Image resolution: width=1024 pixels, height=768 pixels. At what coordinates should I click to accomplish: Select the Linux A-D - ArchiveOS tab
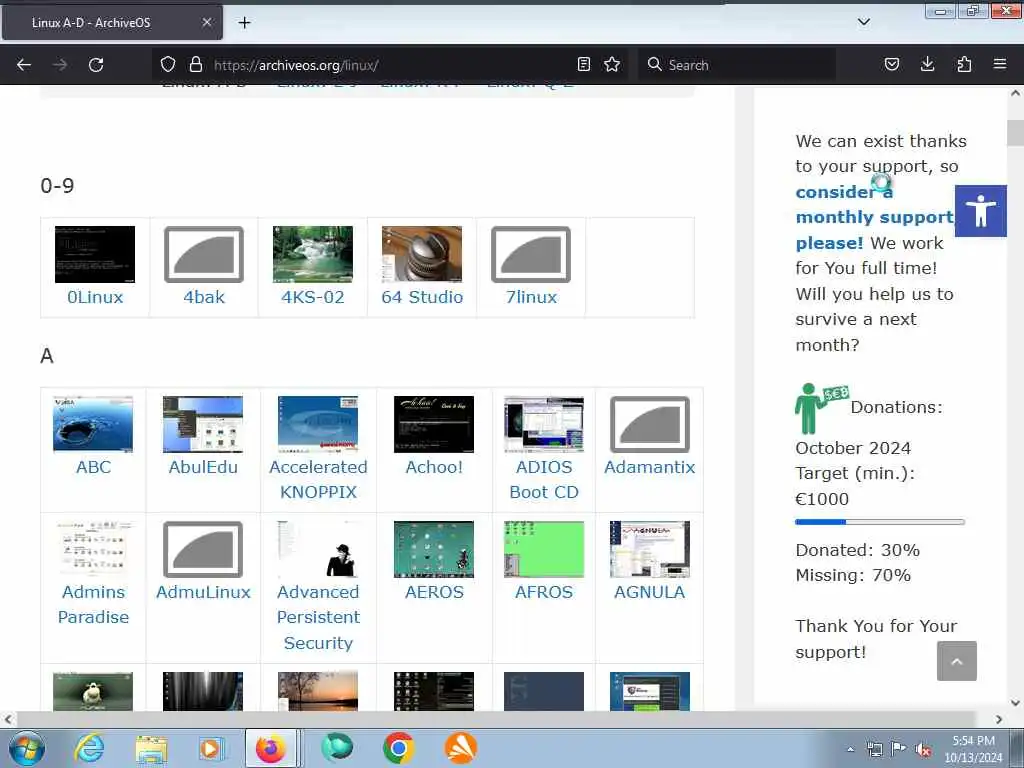112,22
